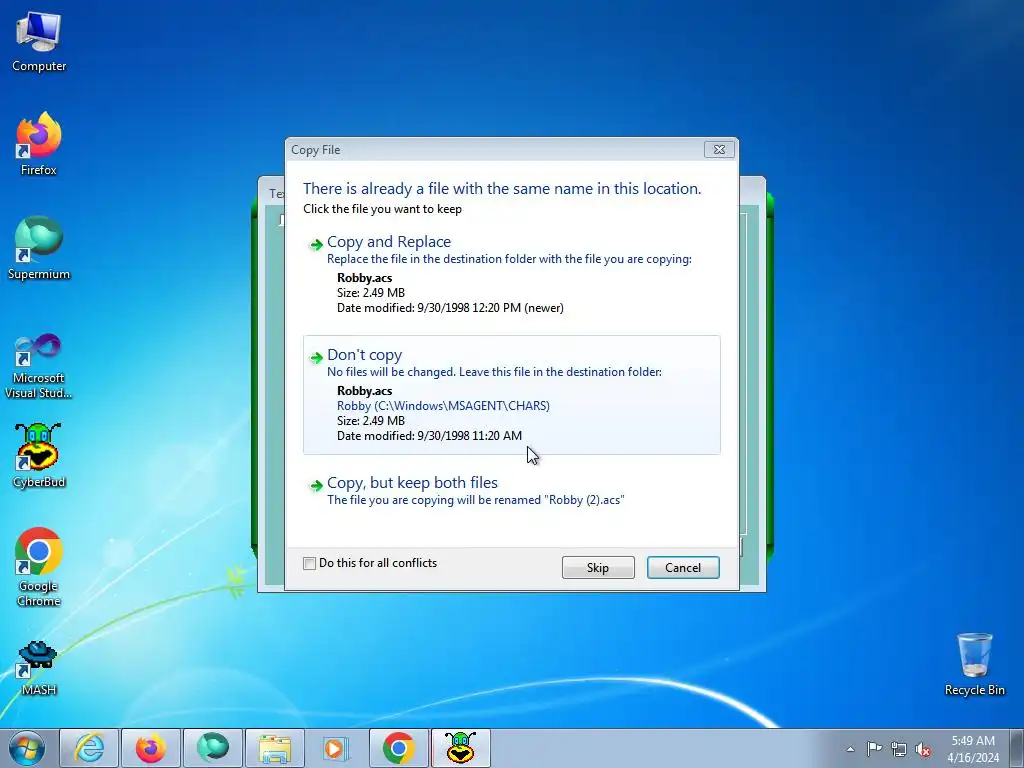Close the Copy File dialog
The width and height of the screenshot is (1024, 768).
pos(719,150)
